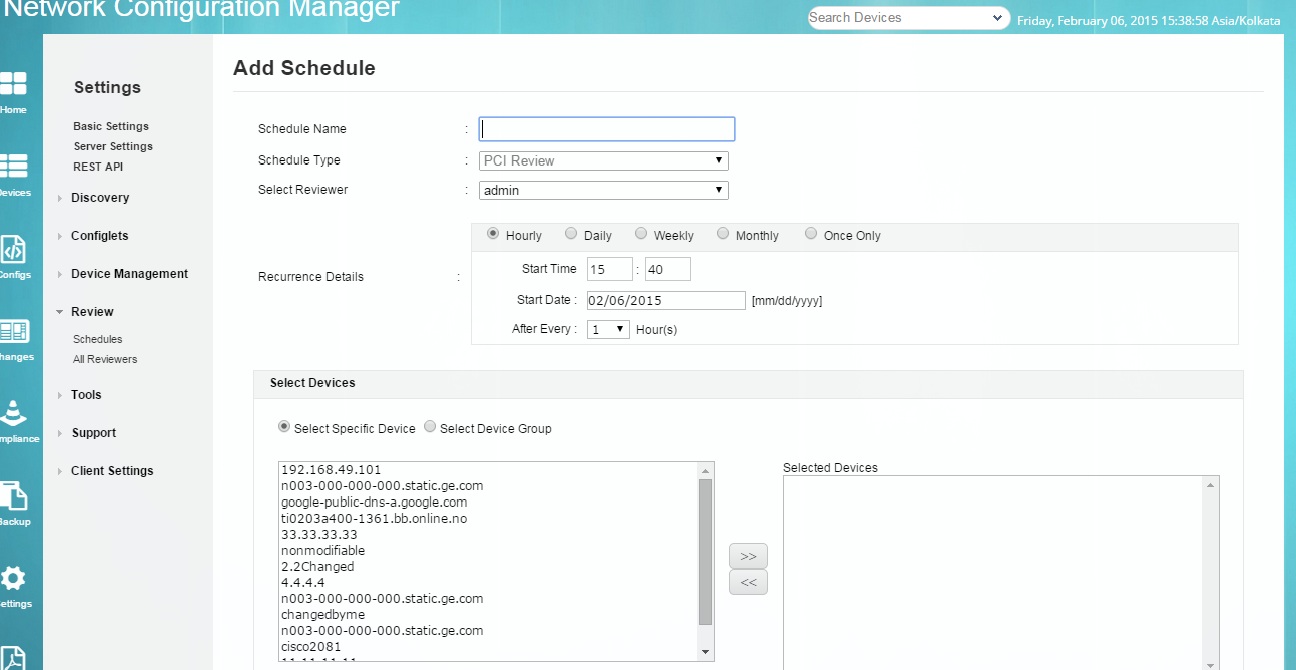Select device 33.33.33.33 in the list
The height and width of the screenshot is (670, 1296).
click(x=319, y=534)
